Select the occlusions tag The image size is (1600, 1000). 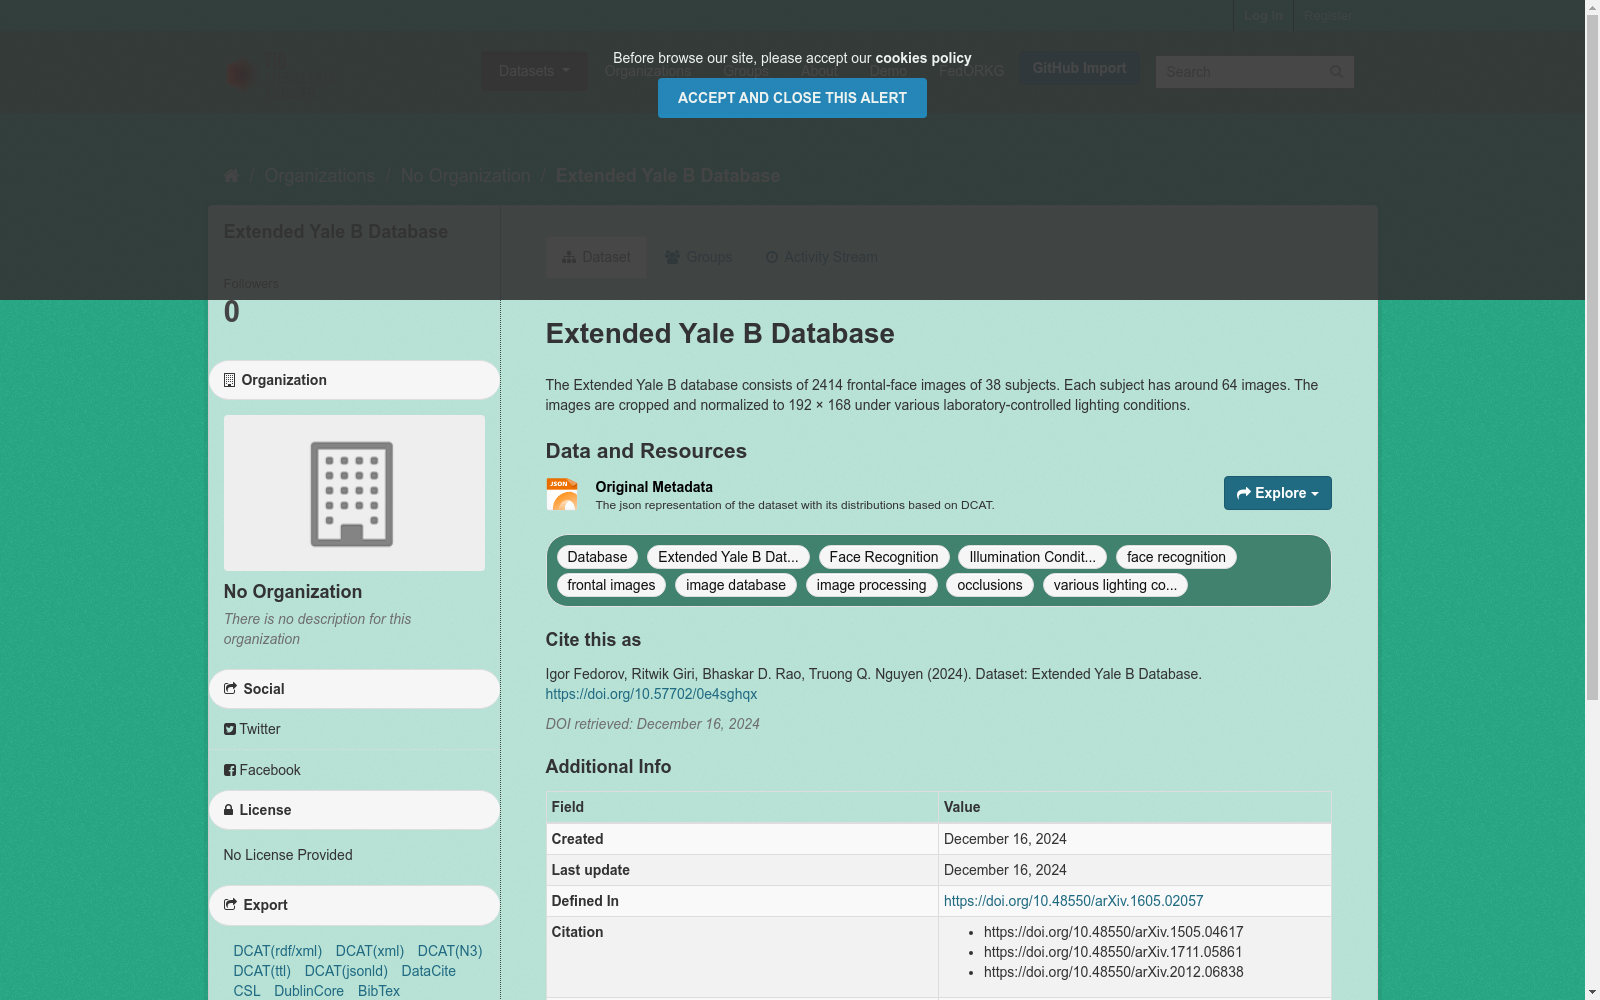click(x=990, y=585)
